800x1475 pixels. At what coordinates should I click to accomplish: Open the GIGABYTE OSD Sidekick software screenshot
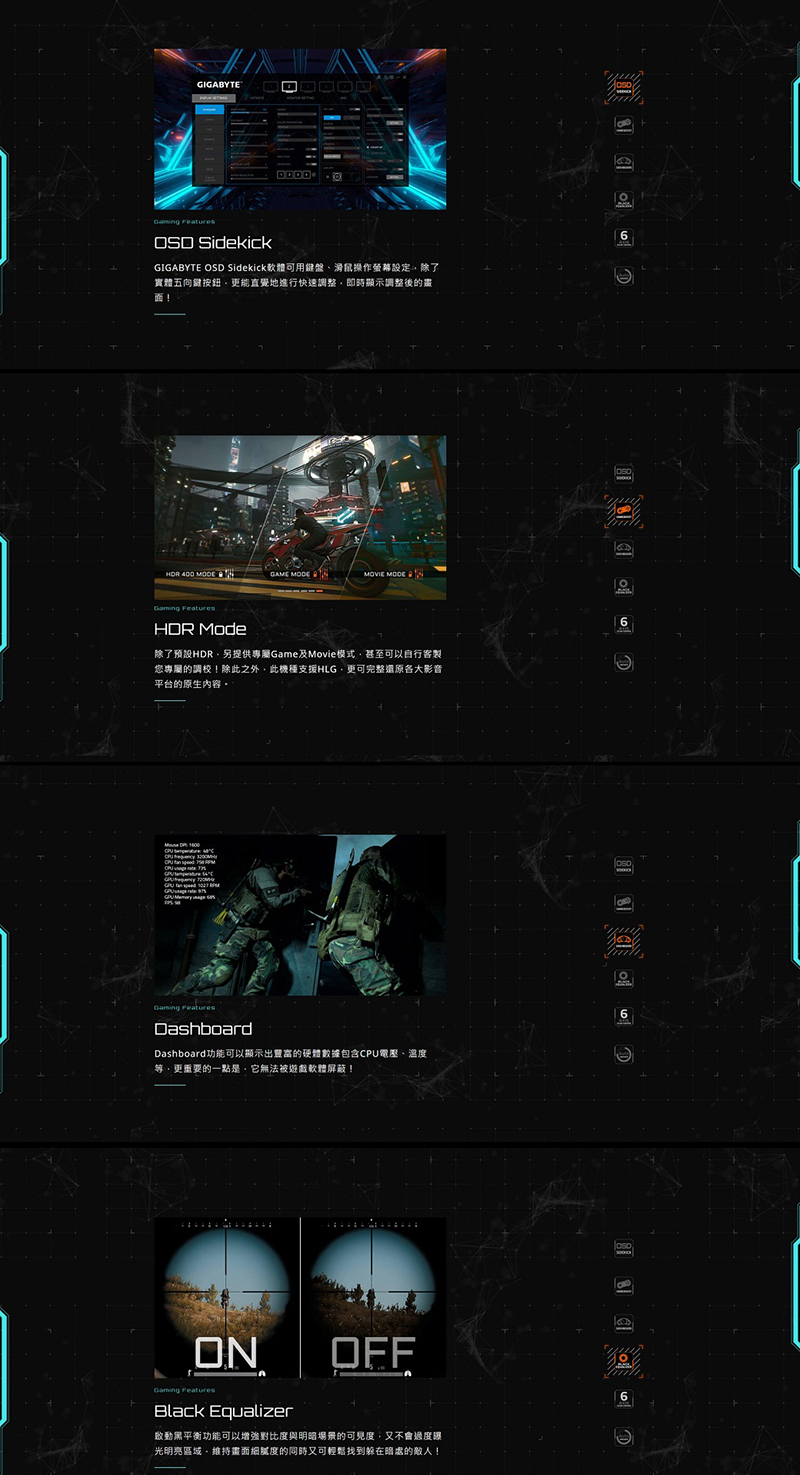coord(300,129)
